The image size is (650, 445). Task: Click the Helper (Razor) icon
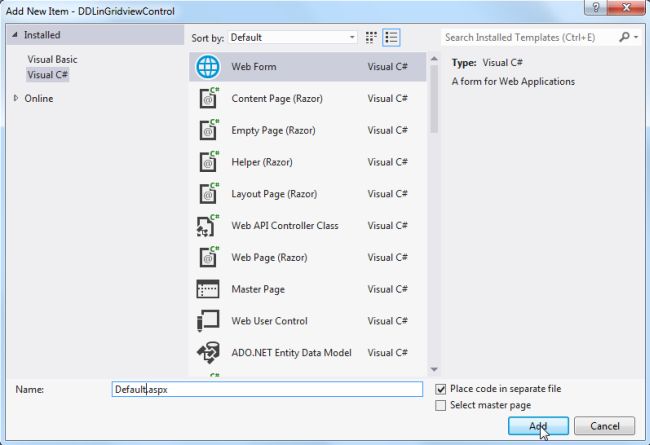click(209, 162)
